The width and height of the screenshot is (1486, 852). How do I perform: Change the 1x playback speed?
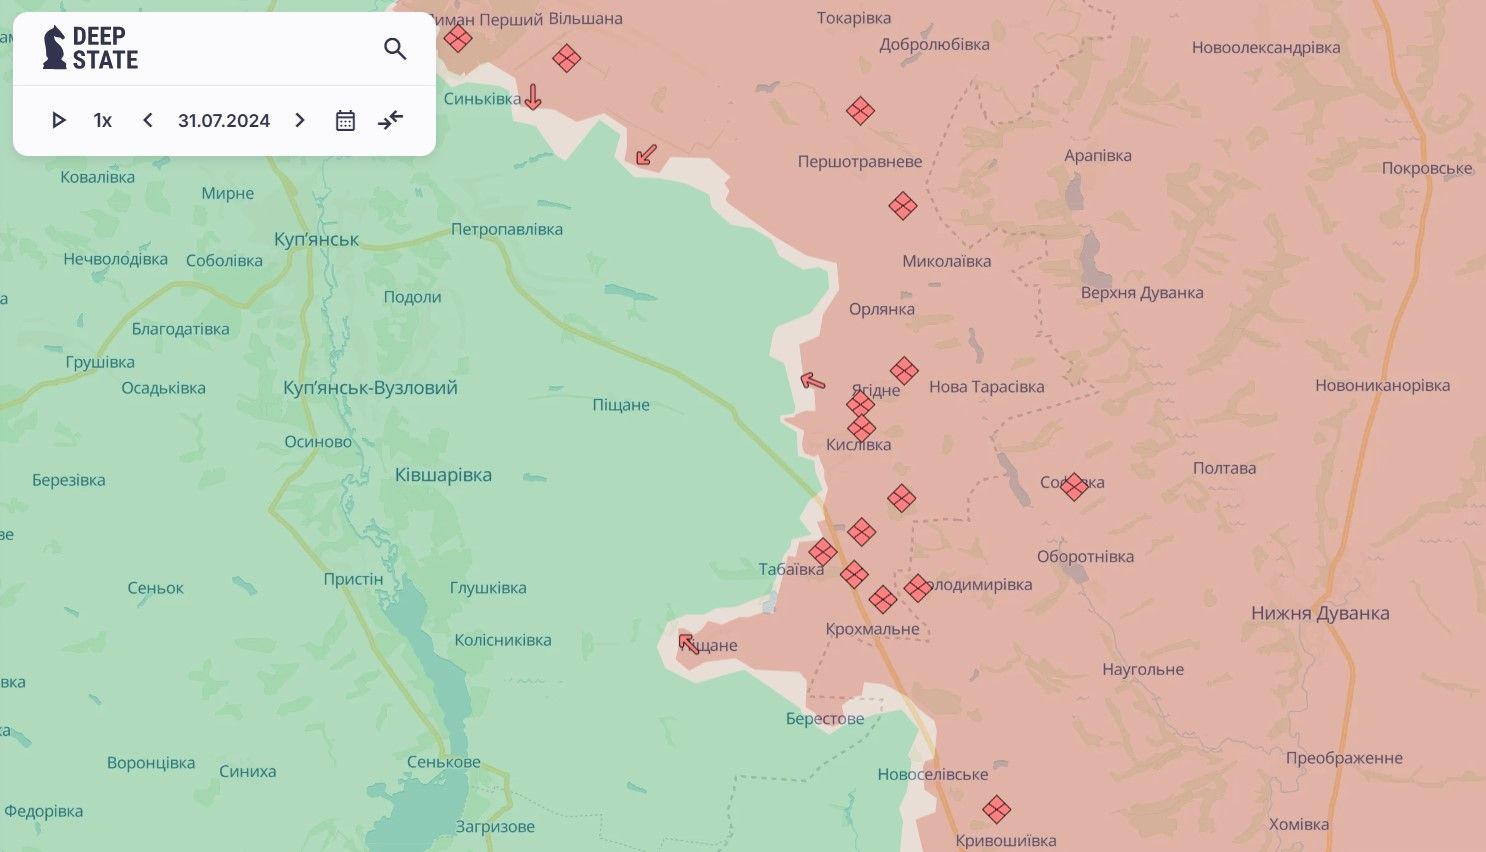[103, 120]
